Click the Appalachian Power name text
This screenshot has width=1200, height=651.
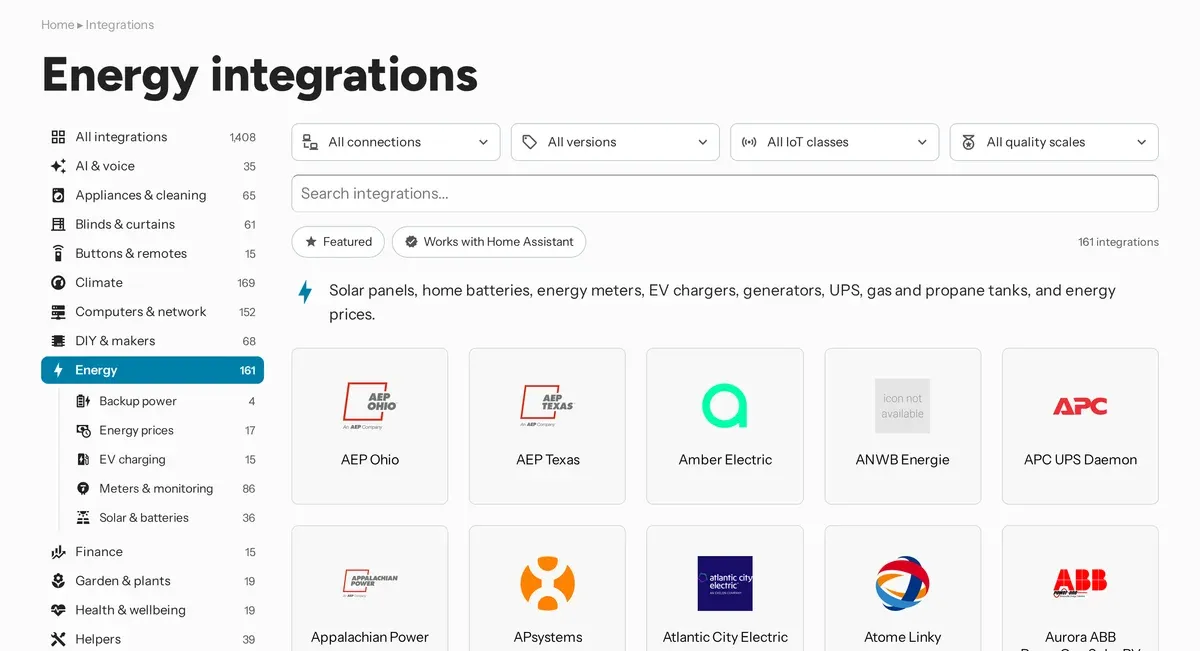click(370, 637)
